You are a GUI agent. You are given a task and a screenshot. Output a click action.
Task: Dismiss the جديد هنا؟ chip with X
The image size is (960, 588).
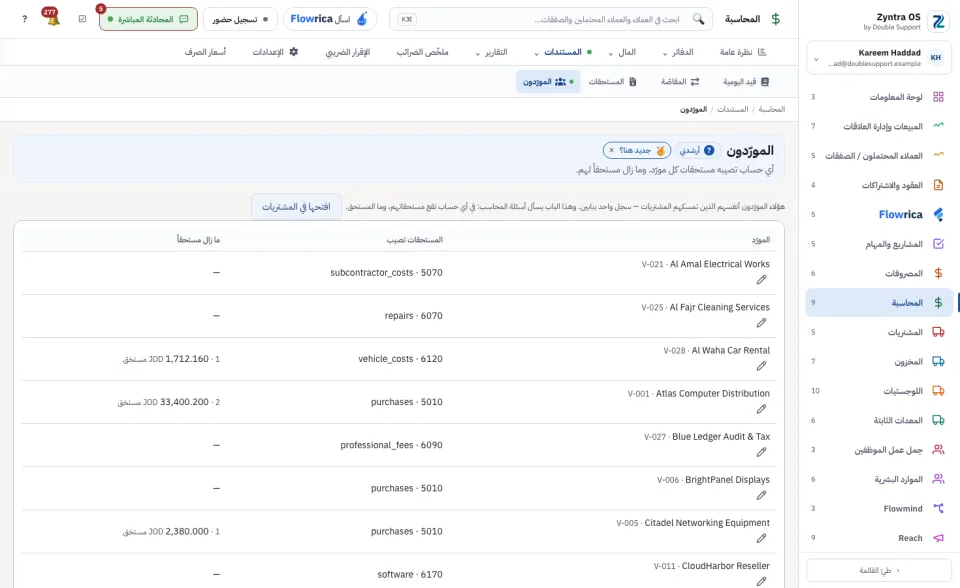coord(611,150)
